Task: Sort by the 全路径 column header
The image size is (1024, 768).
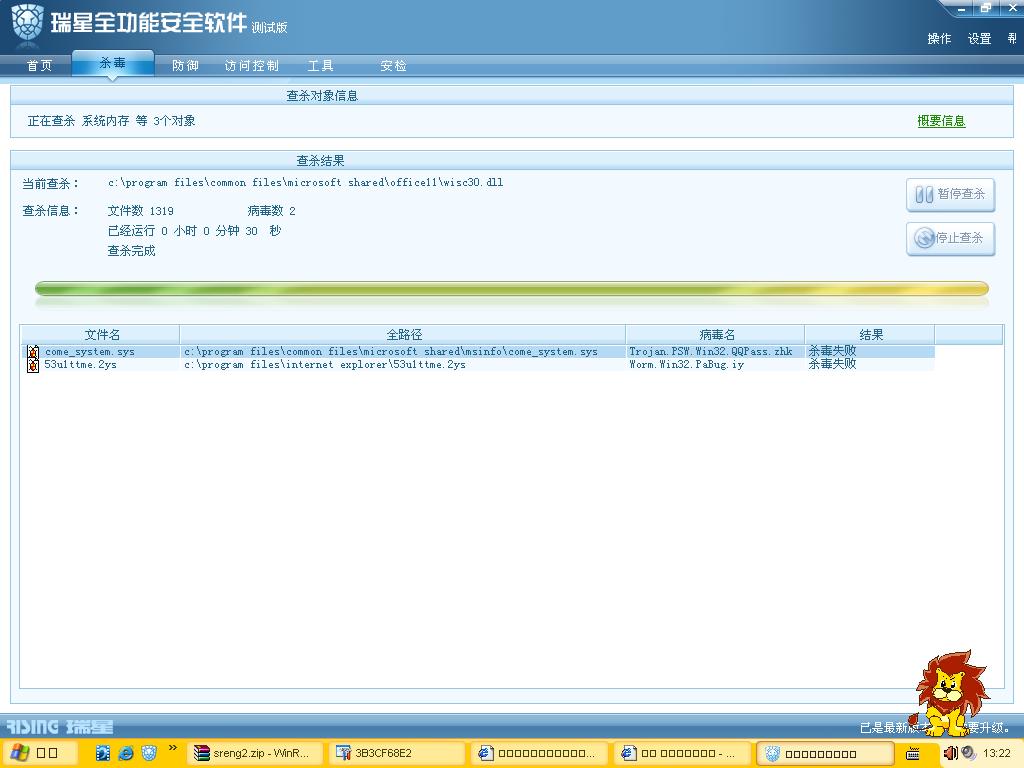Action: (x=403, y=334)
